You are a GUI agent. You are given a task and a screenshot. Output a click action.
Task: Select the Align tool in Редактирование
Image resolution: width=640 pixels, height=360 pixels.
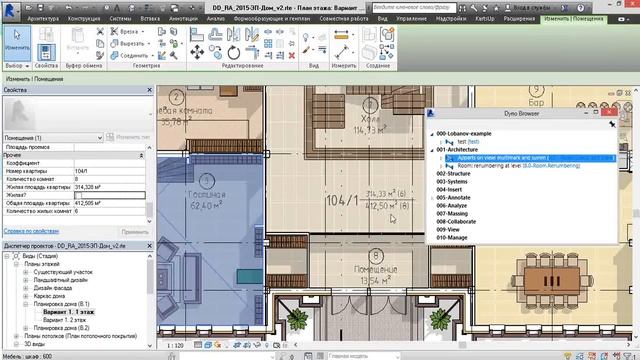coord(197,34)
